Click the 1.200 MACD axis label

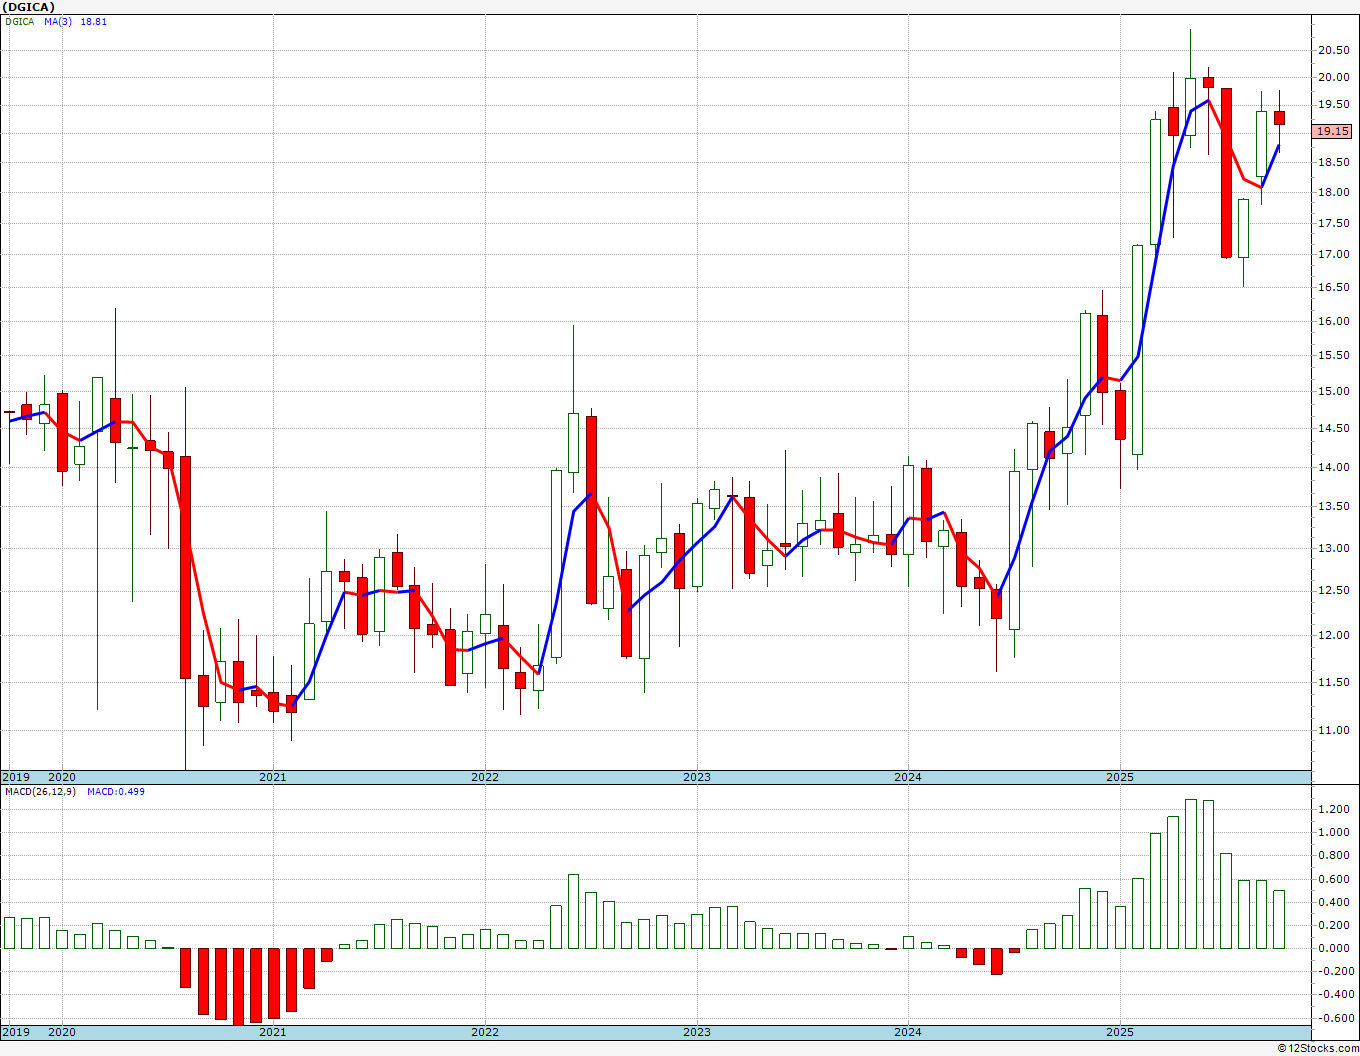(1333, 810)
